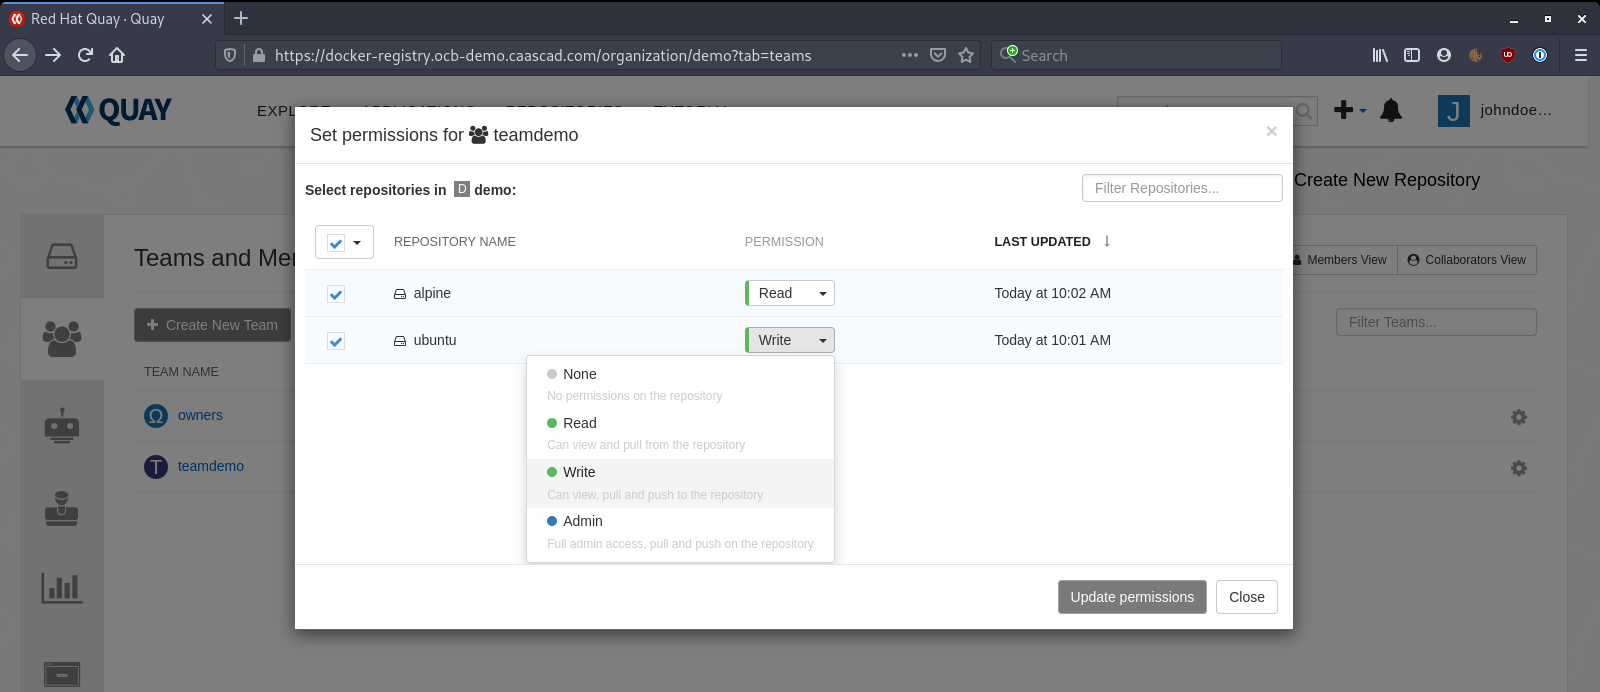Open the Robot Accounts sidebar tab

[x=62, y=425]
